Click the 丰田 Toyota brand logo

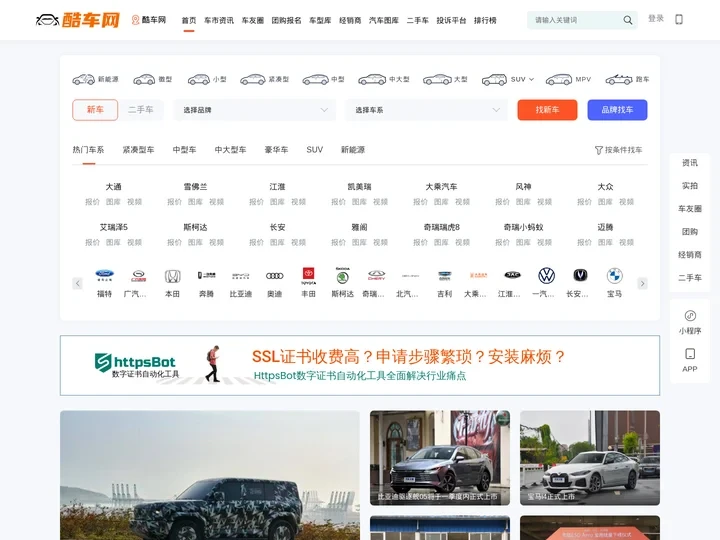(309, 276)
